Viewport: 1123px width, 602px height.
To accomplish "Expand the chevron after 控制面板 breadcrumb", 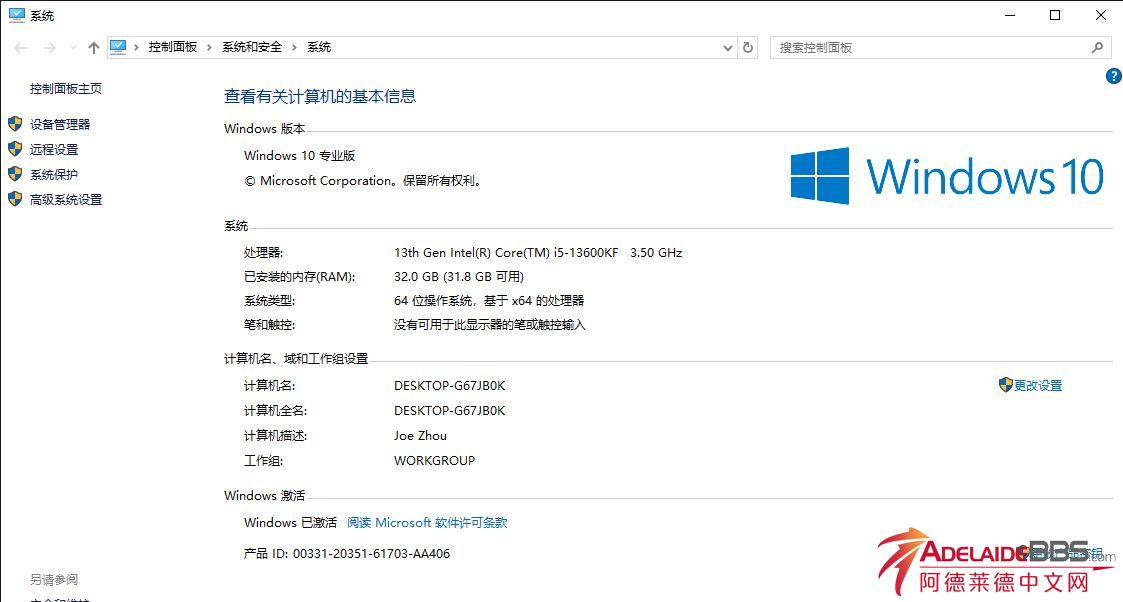I will click(x=209, y=47).
